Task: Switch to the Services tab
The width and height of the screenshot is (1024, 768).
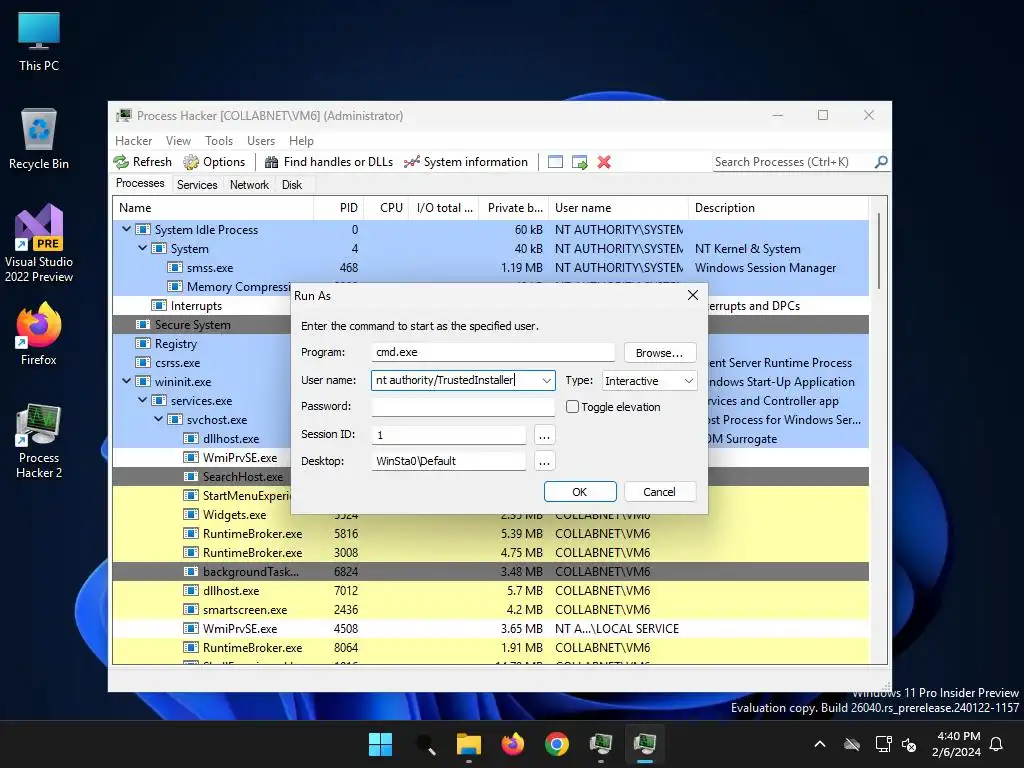Action: (197, 185)
